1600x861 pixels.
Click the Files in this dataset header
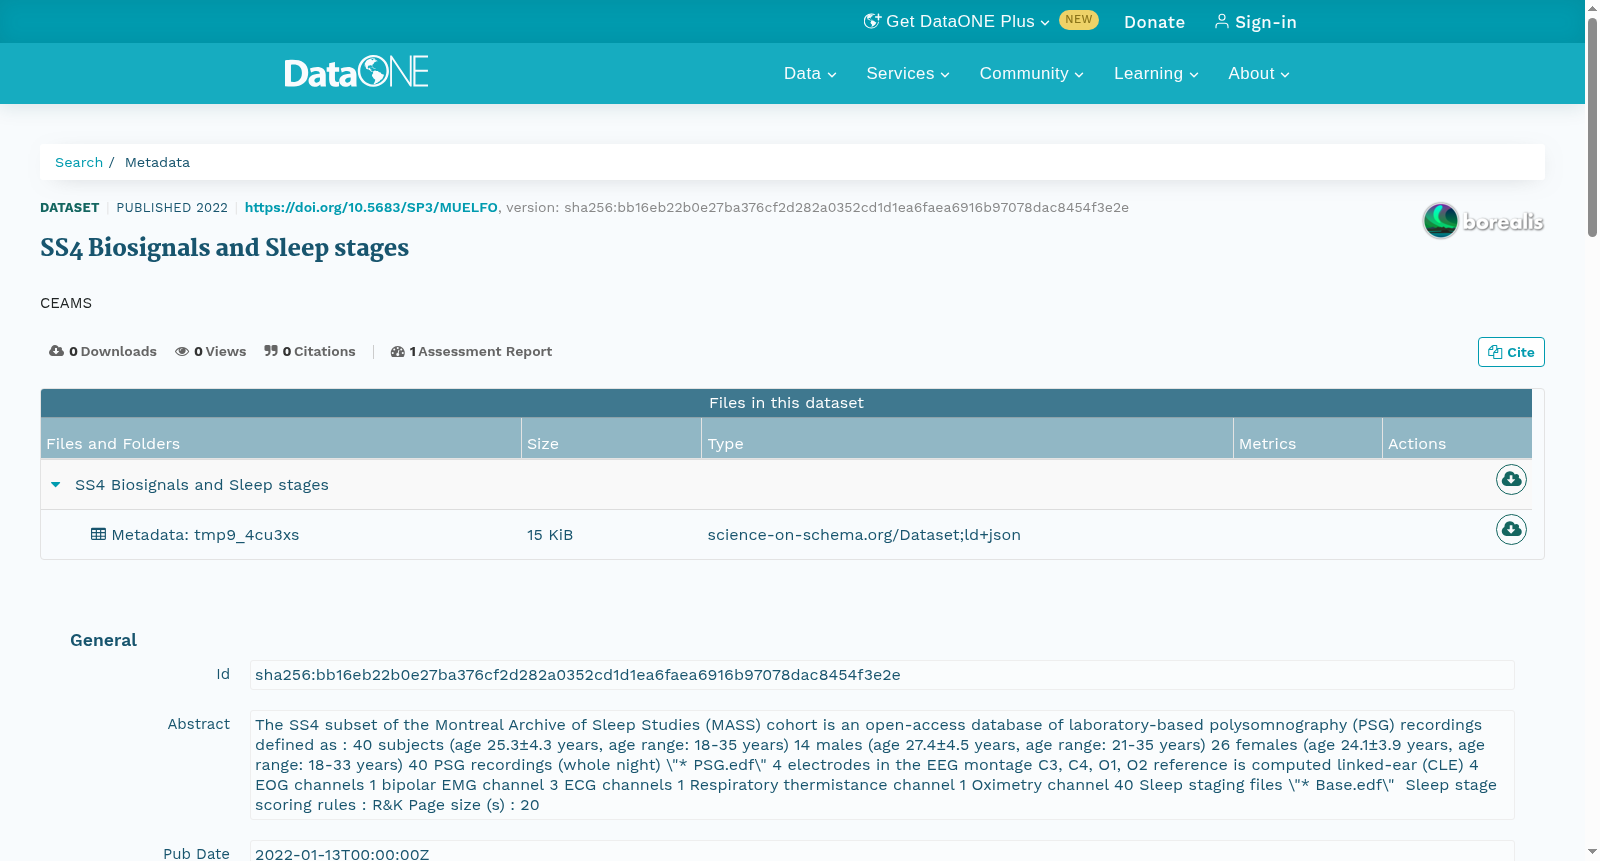[x=786, y=403]
